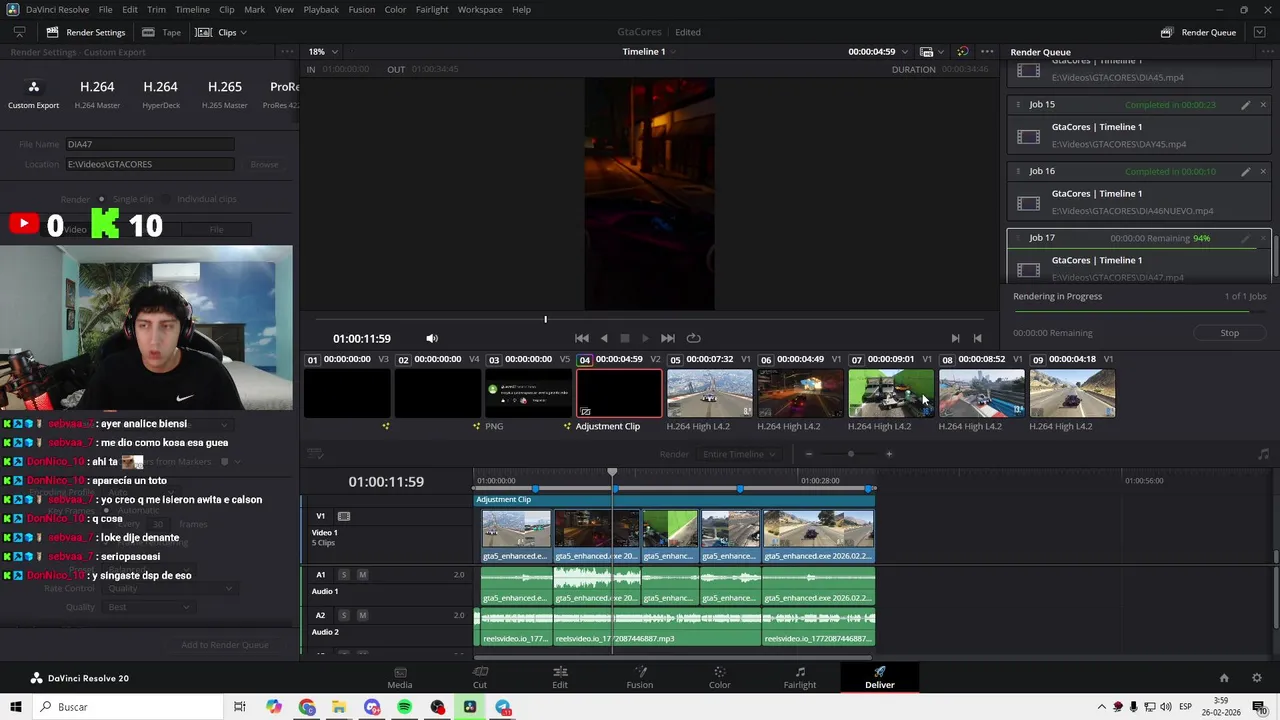This screenshot has width=1280, height=720.
Task: Mute the viewer audio speaker
Action: [x=432, y=338]
